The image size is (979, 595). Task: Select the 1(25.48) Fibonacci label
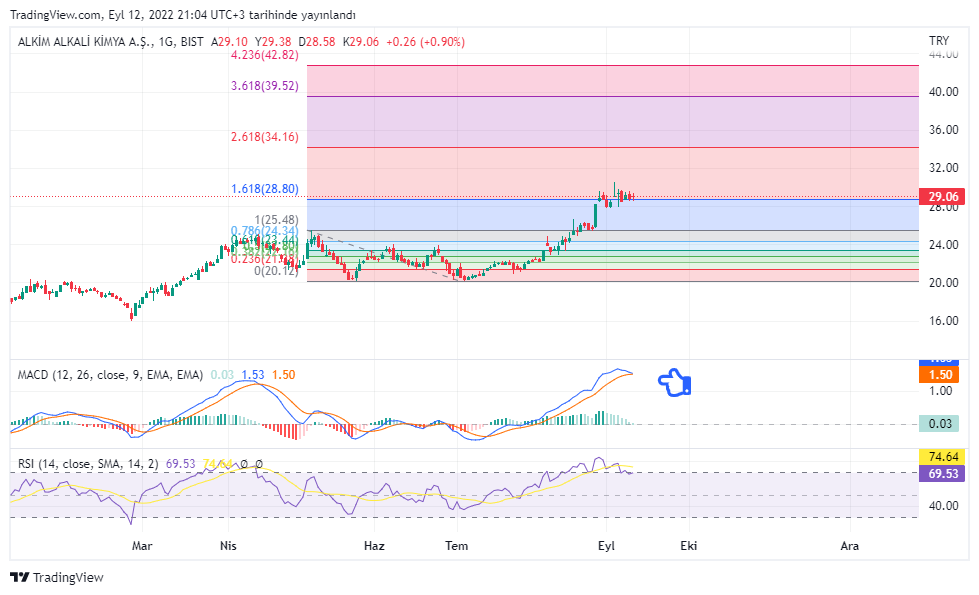click(x=277, y=220)
